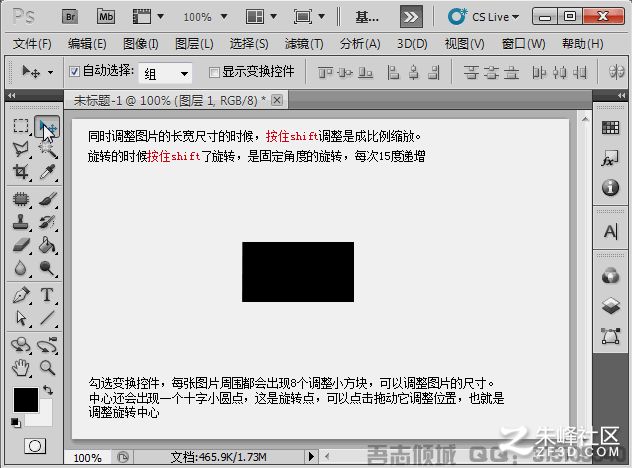Open the 滤镜(T) menu
Image resolution: width=632 pixels, height=468 pixels.
tap(304, 44)
